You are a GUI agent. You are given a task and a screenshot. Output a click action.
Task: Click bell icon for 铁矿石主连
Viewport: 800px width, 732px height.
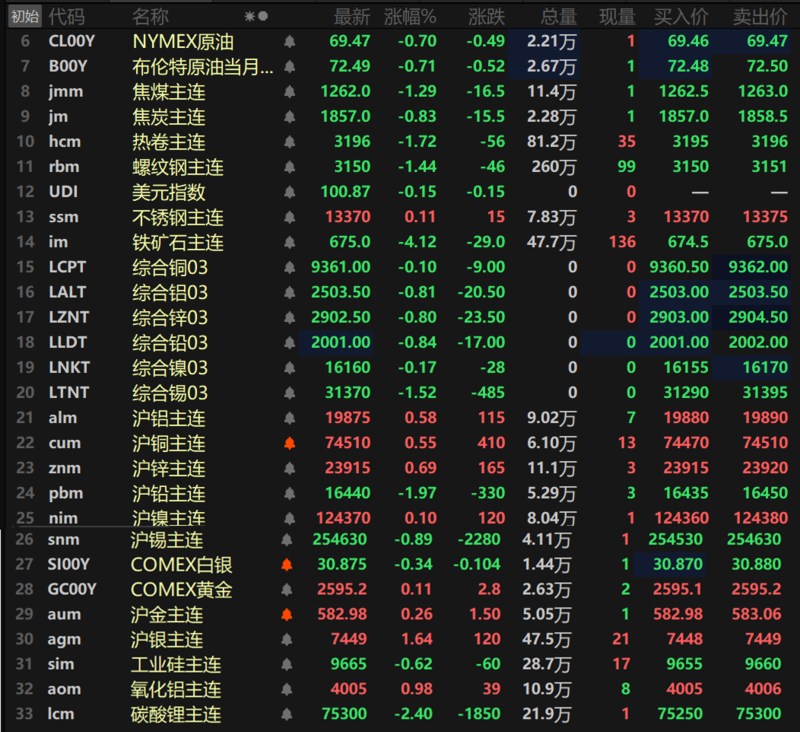(289, 242)
